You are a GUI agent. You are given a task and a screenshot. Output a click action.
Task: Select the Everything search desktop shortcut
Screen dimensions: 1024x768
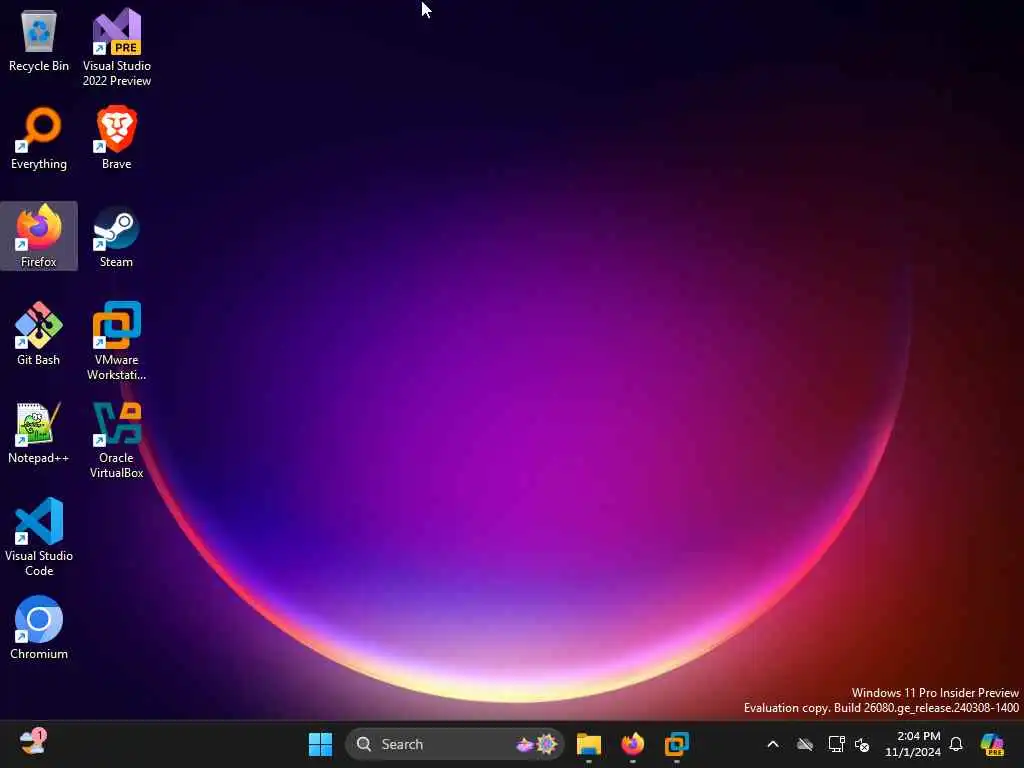pos(39,138)
